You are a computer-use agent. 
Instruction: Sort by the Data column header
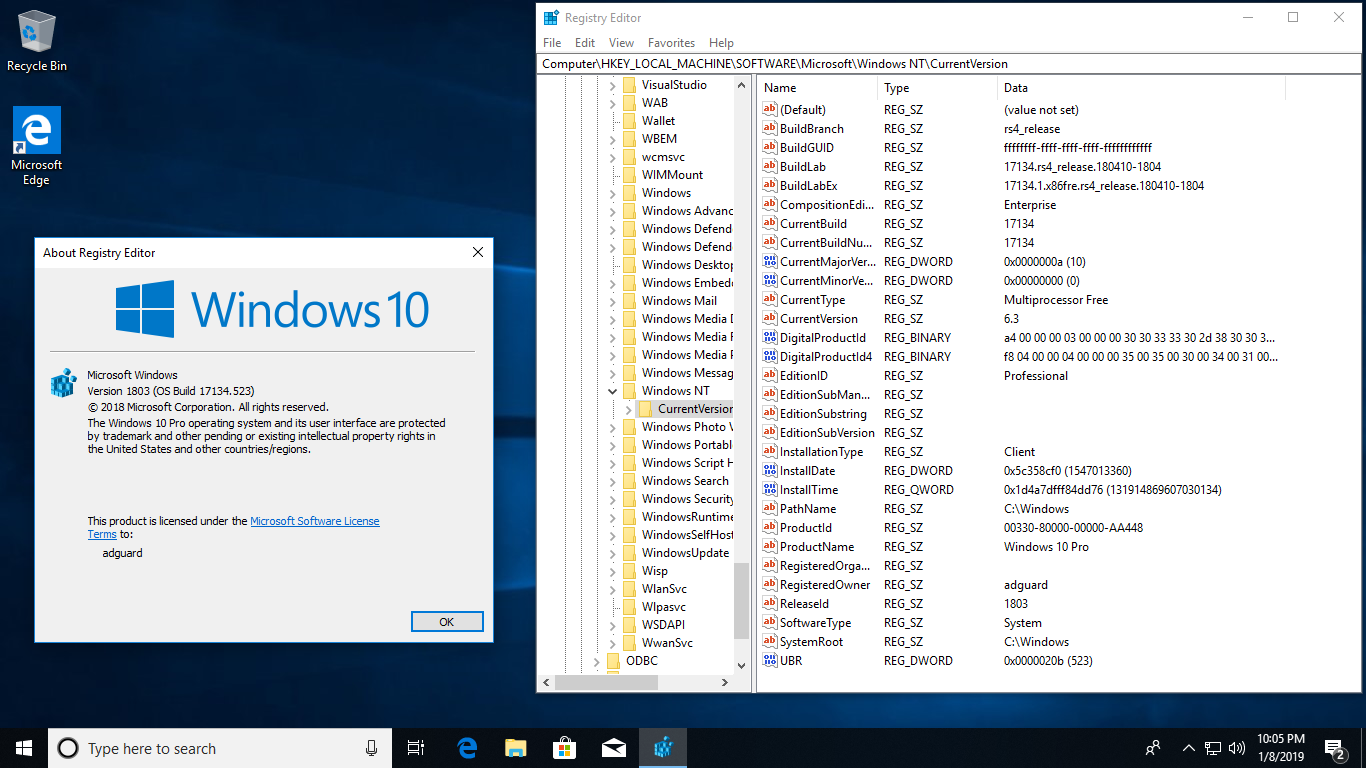point(1141,88)
